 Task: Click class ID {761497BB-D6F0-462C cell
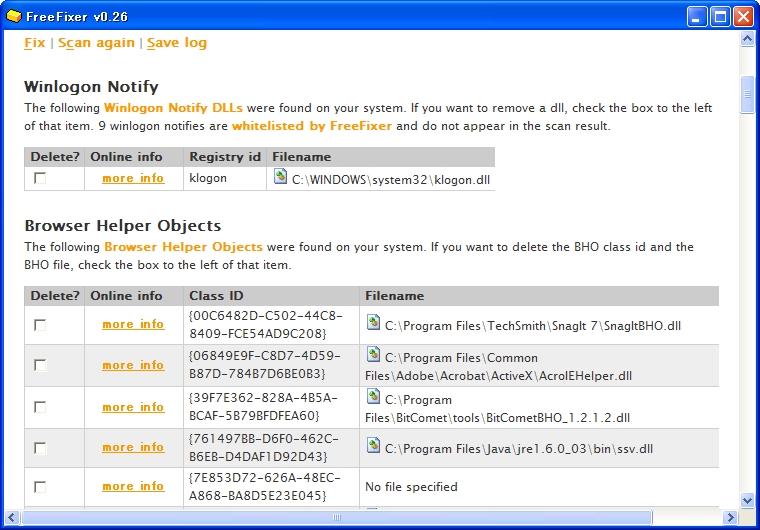click(x=271, y=448)
